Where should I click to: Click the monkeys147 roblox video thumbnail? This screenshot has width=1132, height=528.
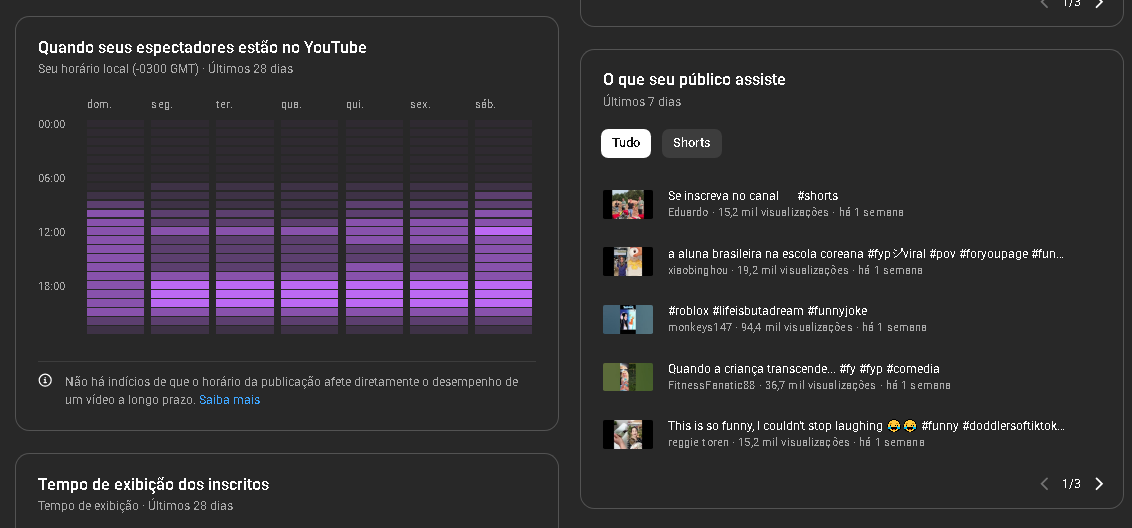[628, 319]
